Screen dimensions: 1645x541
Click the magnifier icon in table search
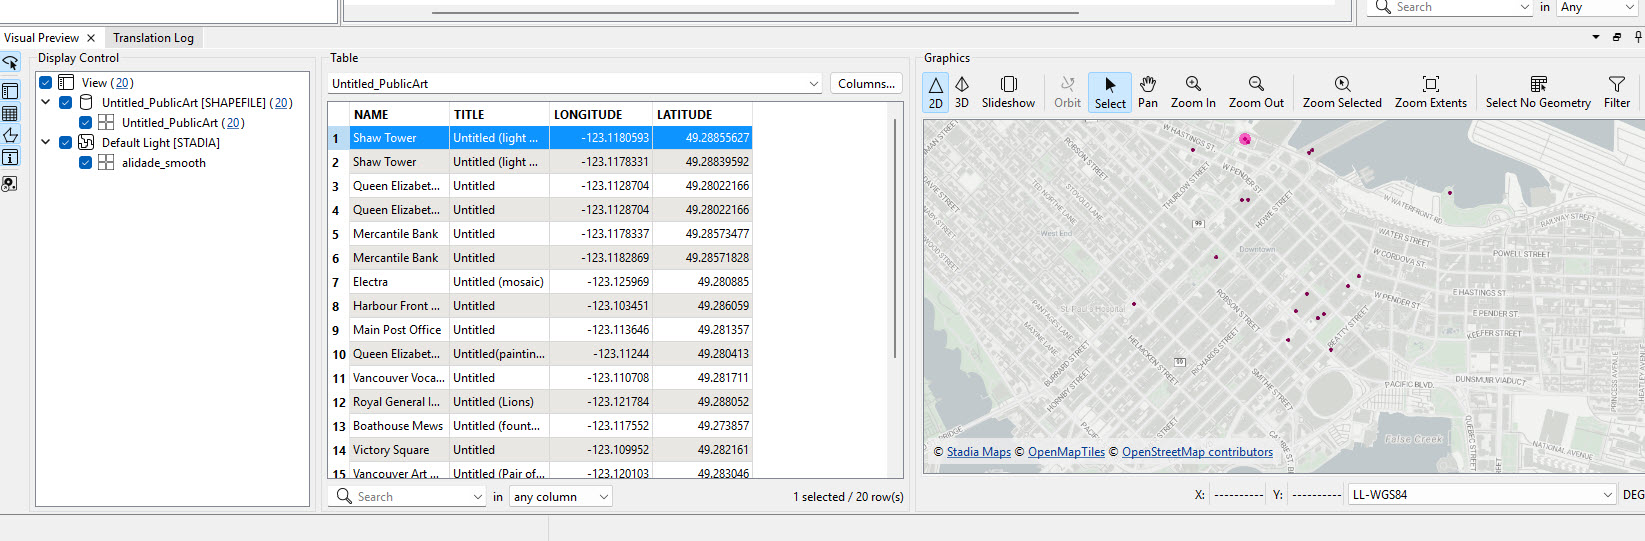344,496
